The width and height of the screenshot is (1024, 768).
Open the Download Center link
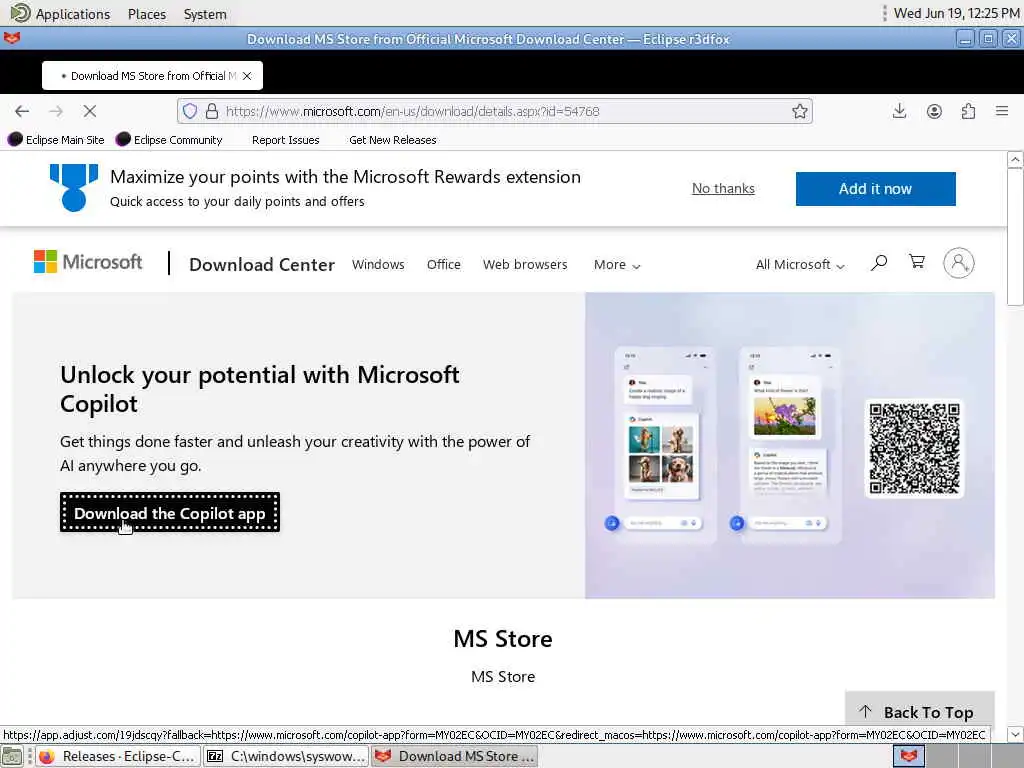[x=262, y=264]
